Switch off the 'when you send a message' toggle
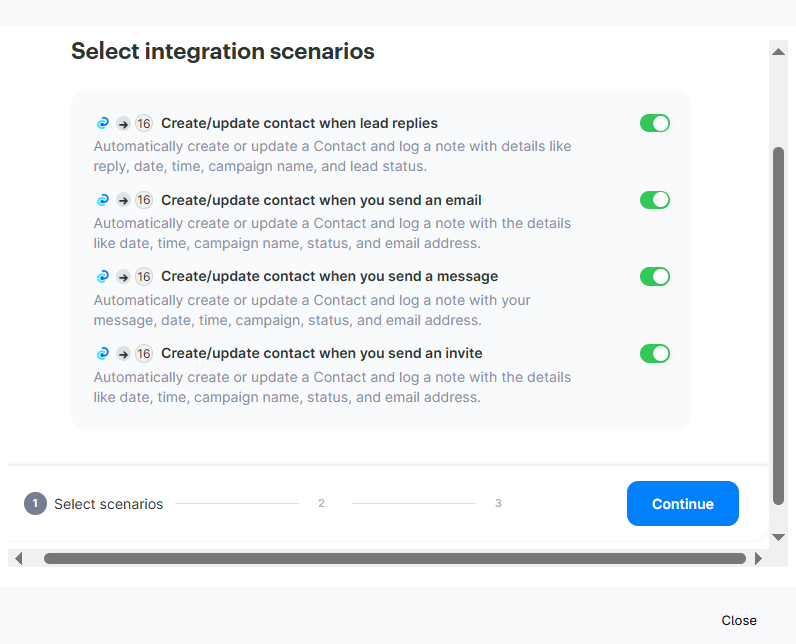This screenshot has width=796, height=644. pos(655,276)
